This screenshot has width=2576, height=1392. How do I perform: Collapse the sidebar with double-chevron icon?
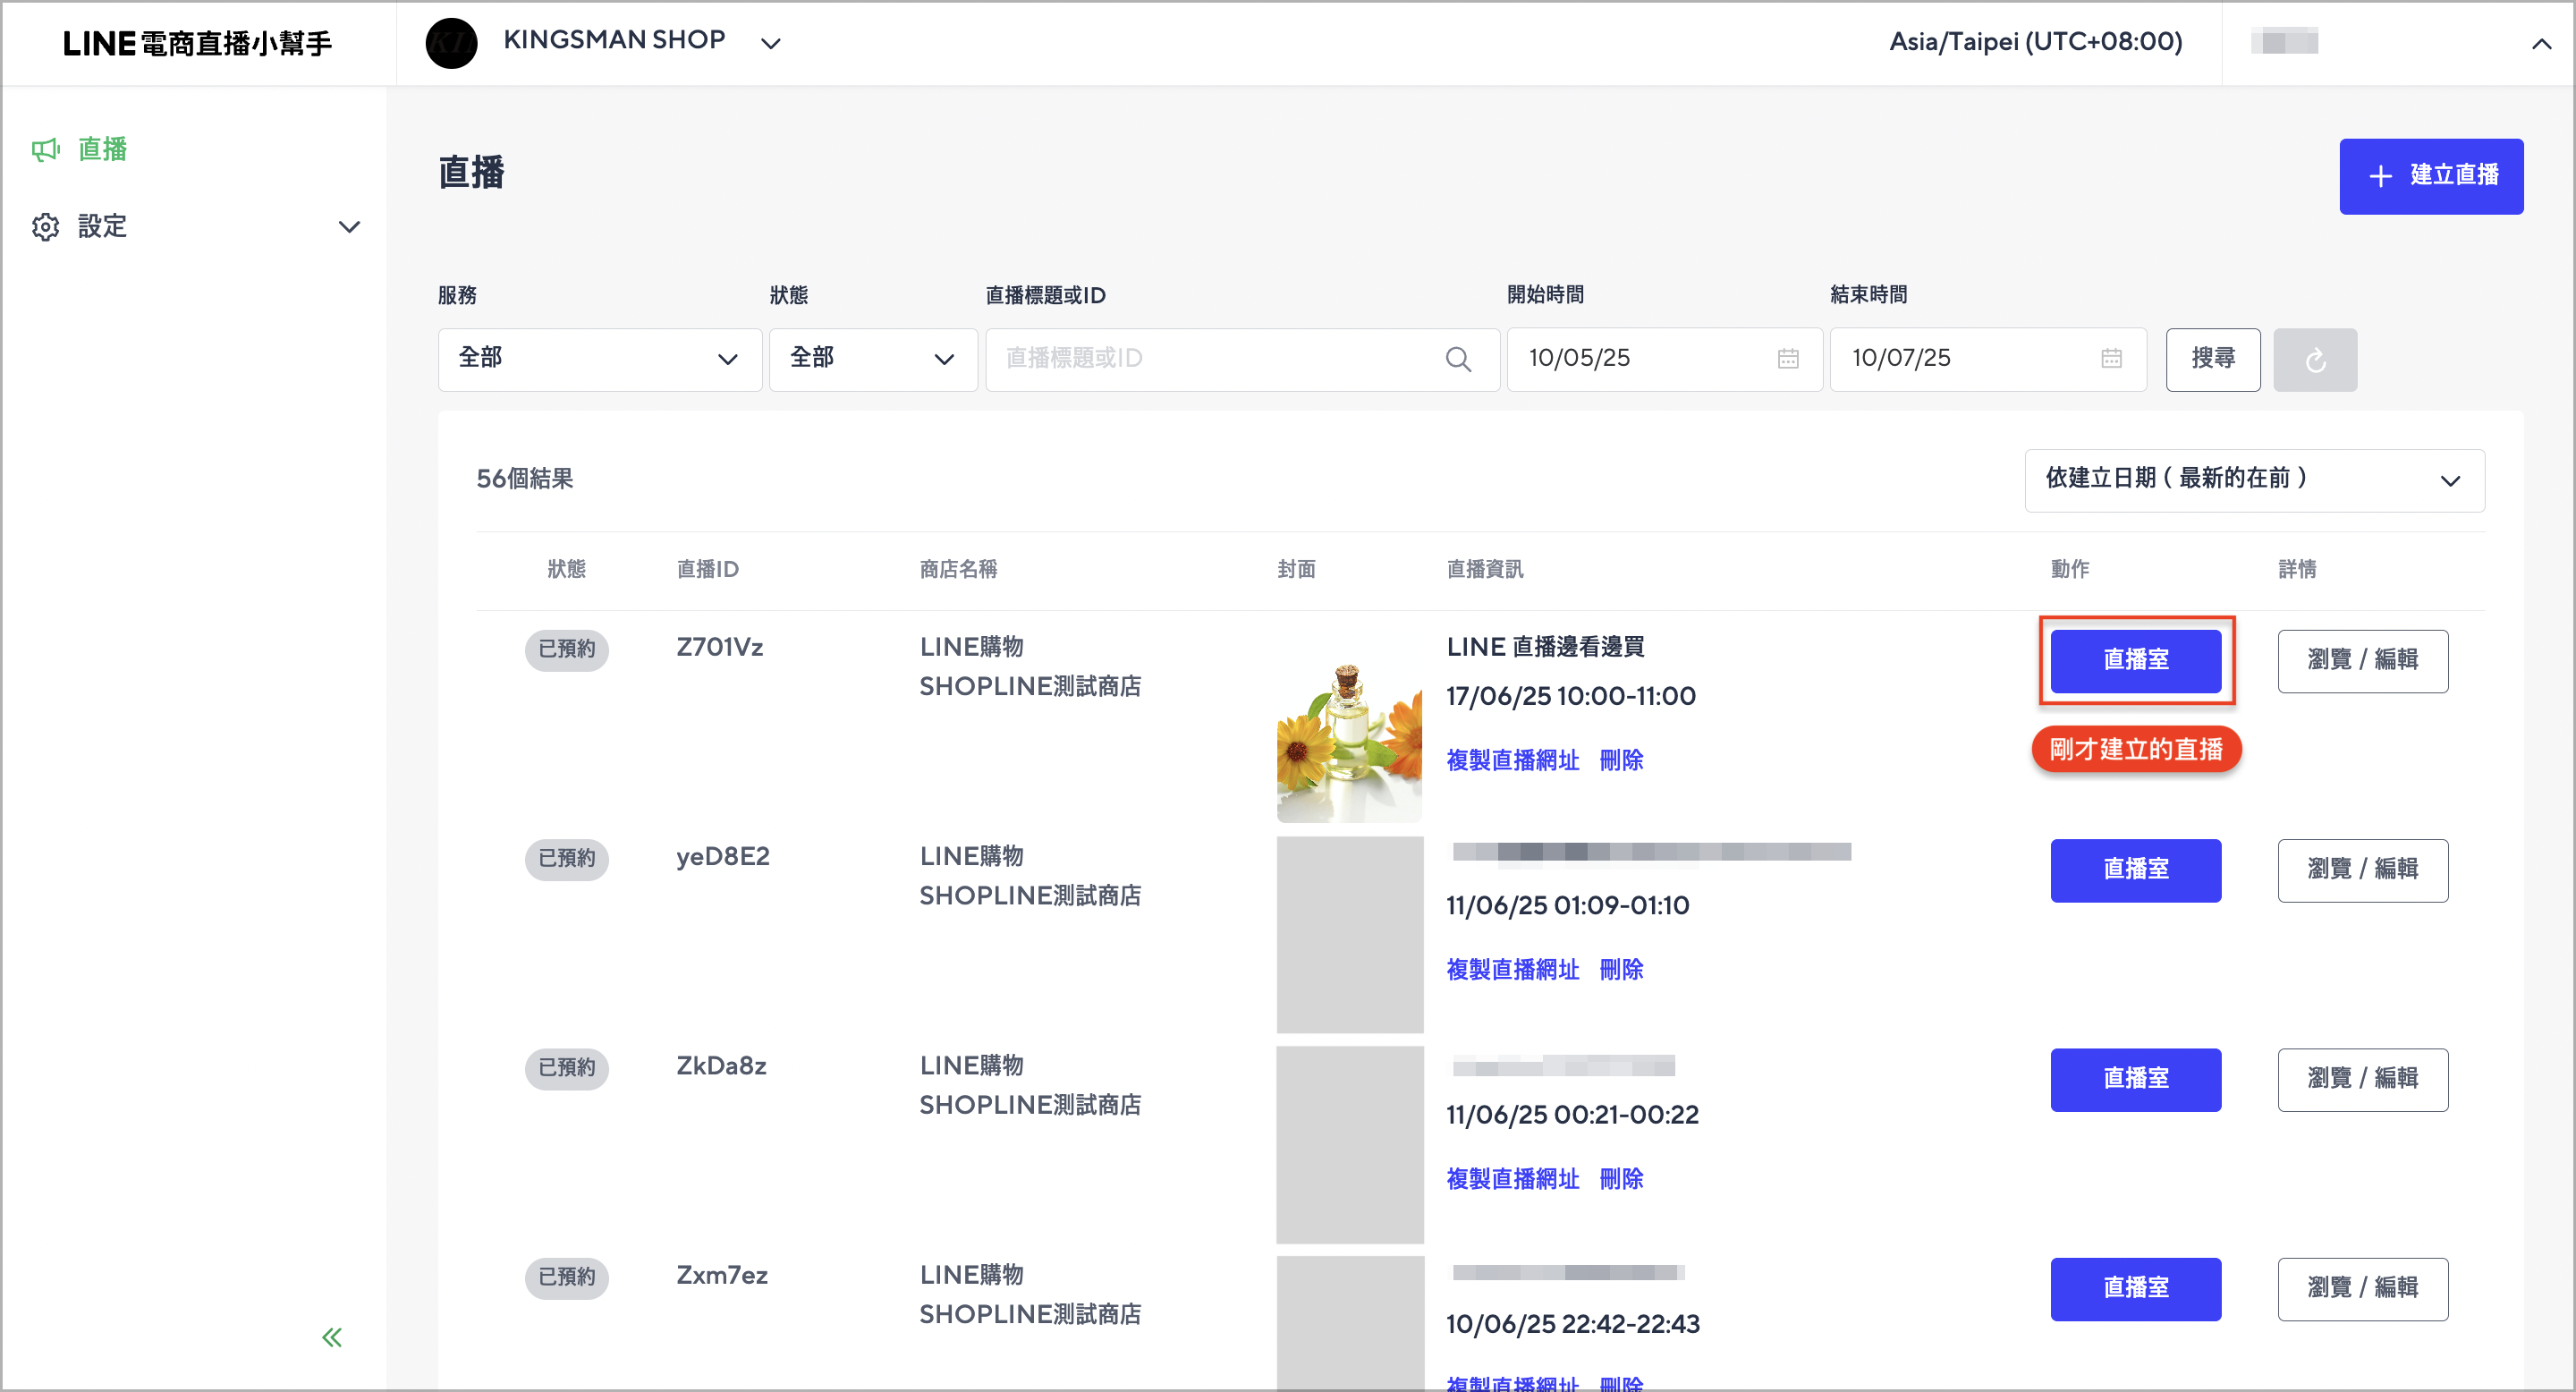point(332,1337)
